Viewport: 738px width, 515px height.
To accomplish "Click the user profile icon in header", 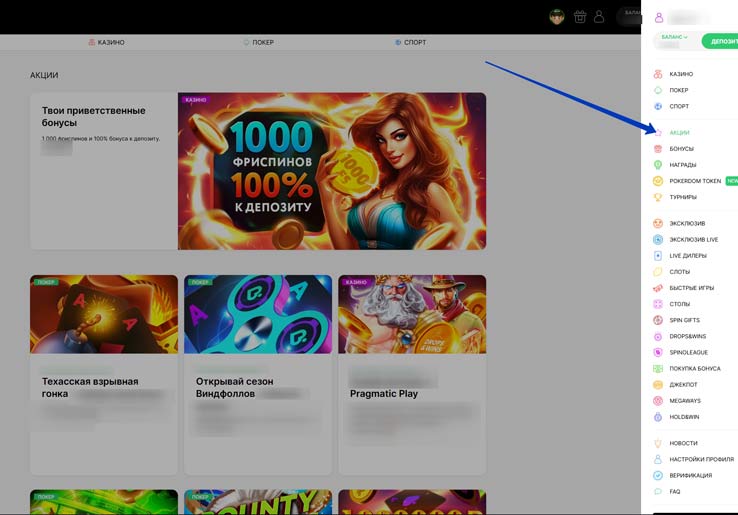I will 599,16.
